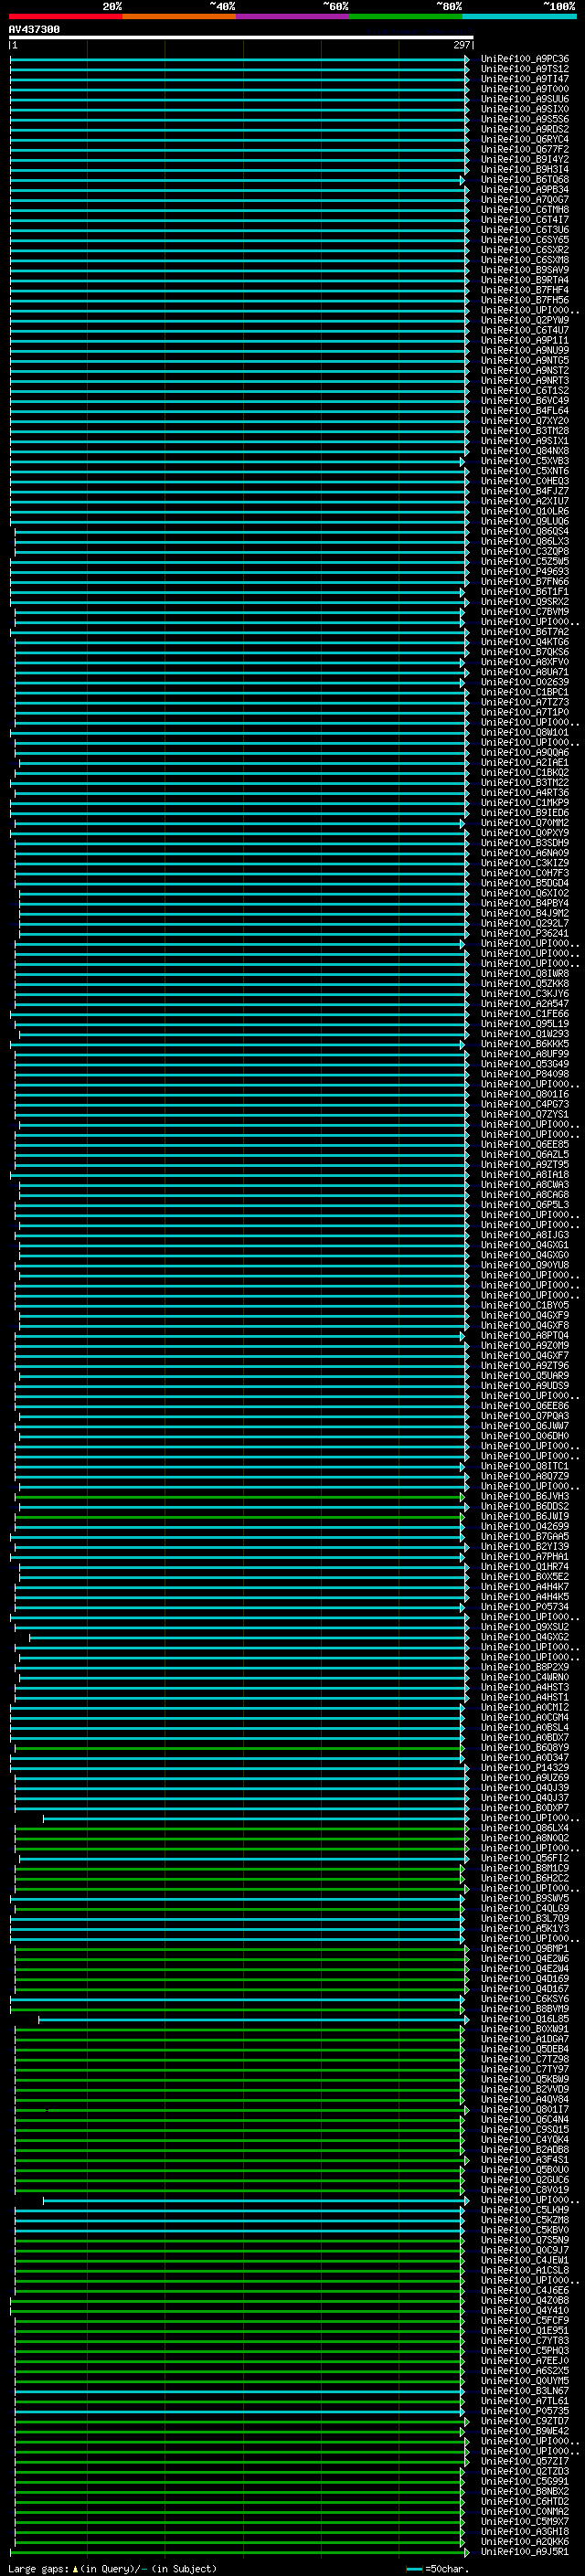Select the UniRef100_B9RTA4 label
The width and height of the screenshot is (585, 2576).
tap(525, 280)
